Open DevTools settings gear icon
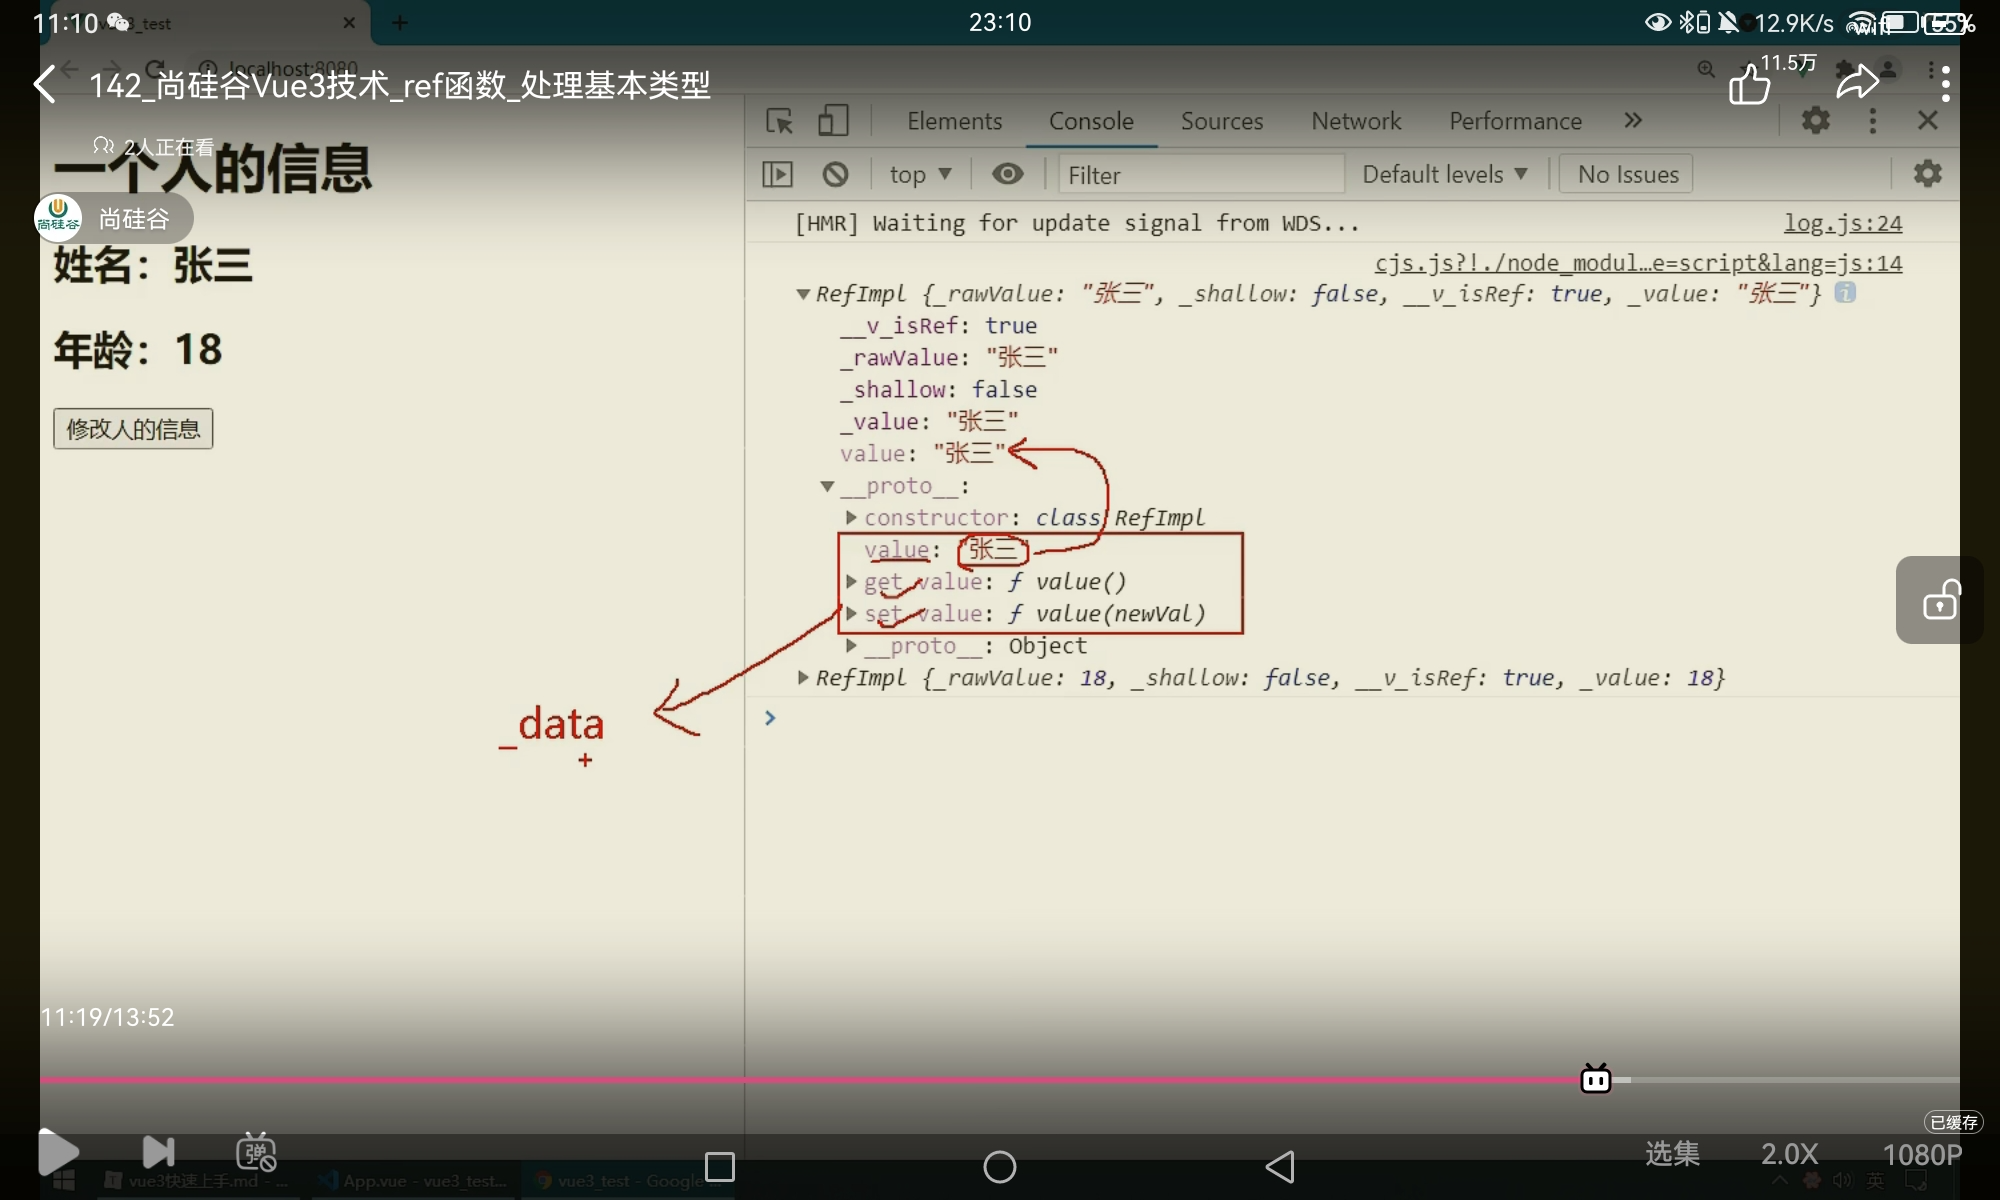 pyautogui.click(x=1815, y=121)
